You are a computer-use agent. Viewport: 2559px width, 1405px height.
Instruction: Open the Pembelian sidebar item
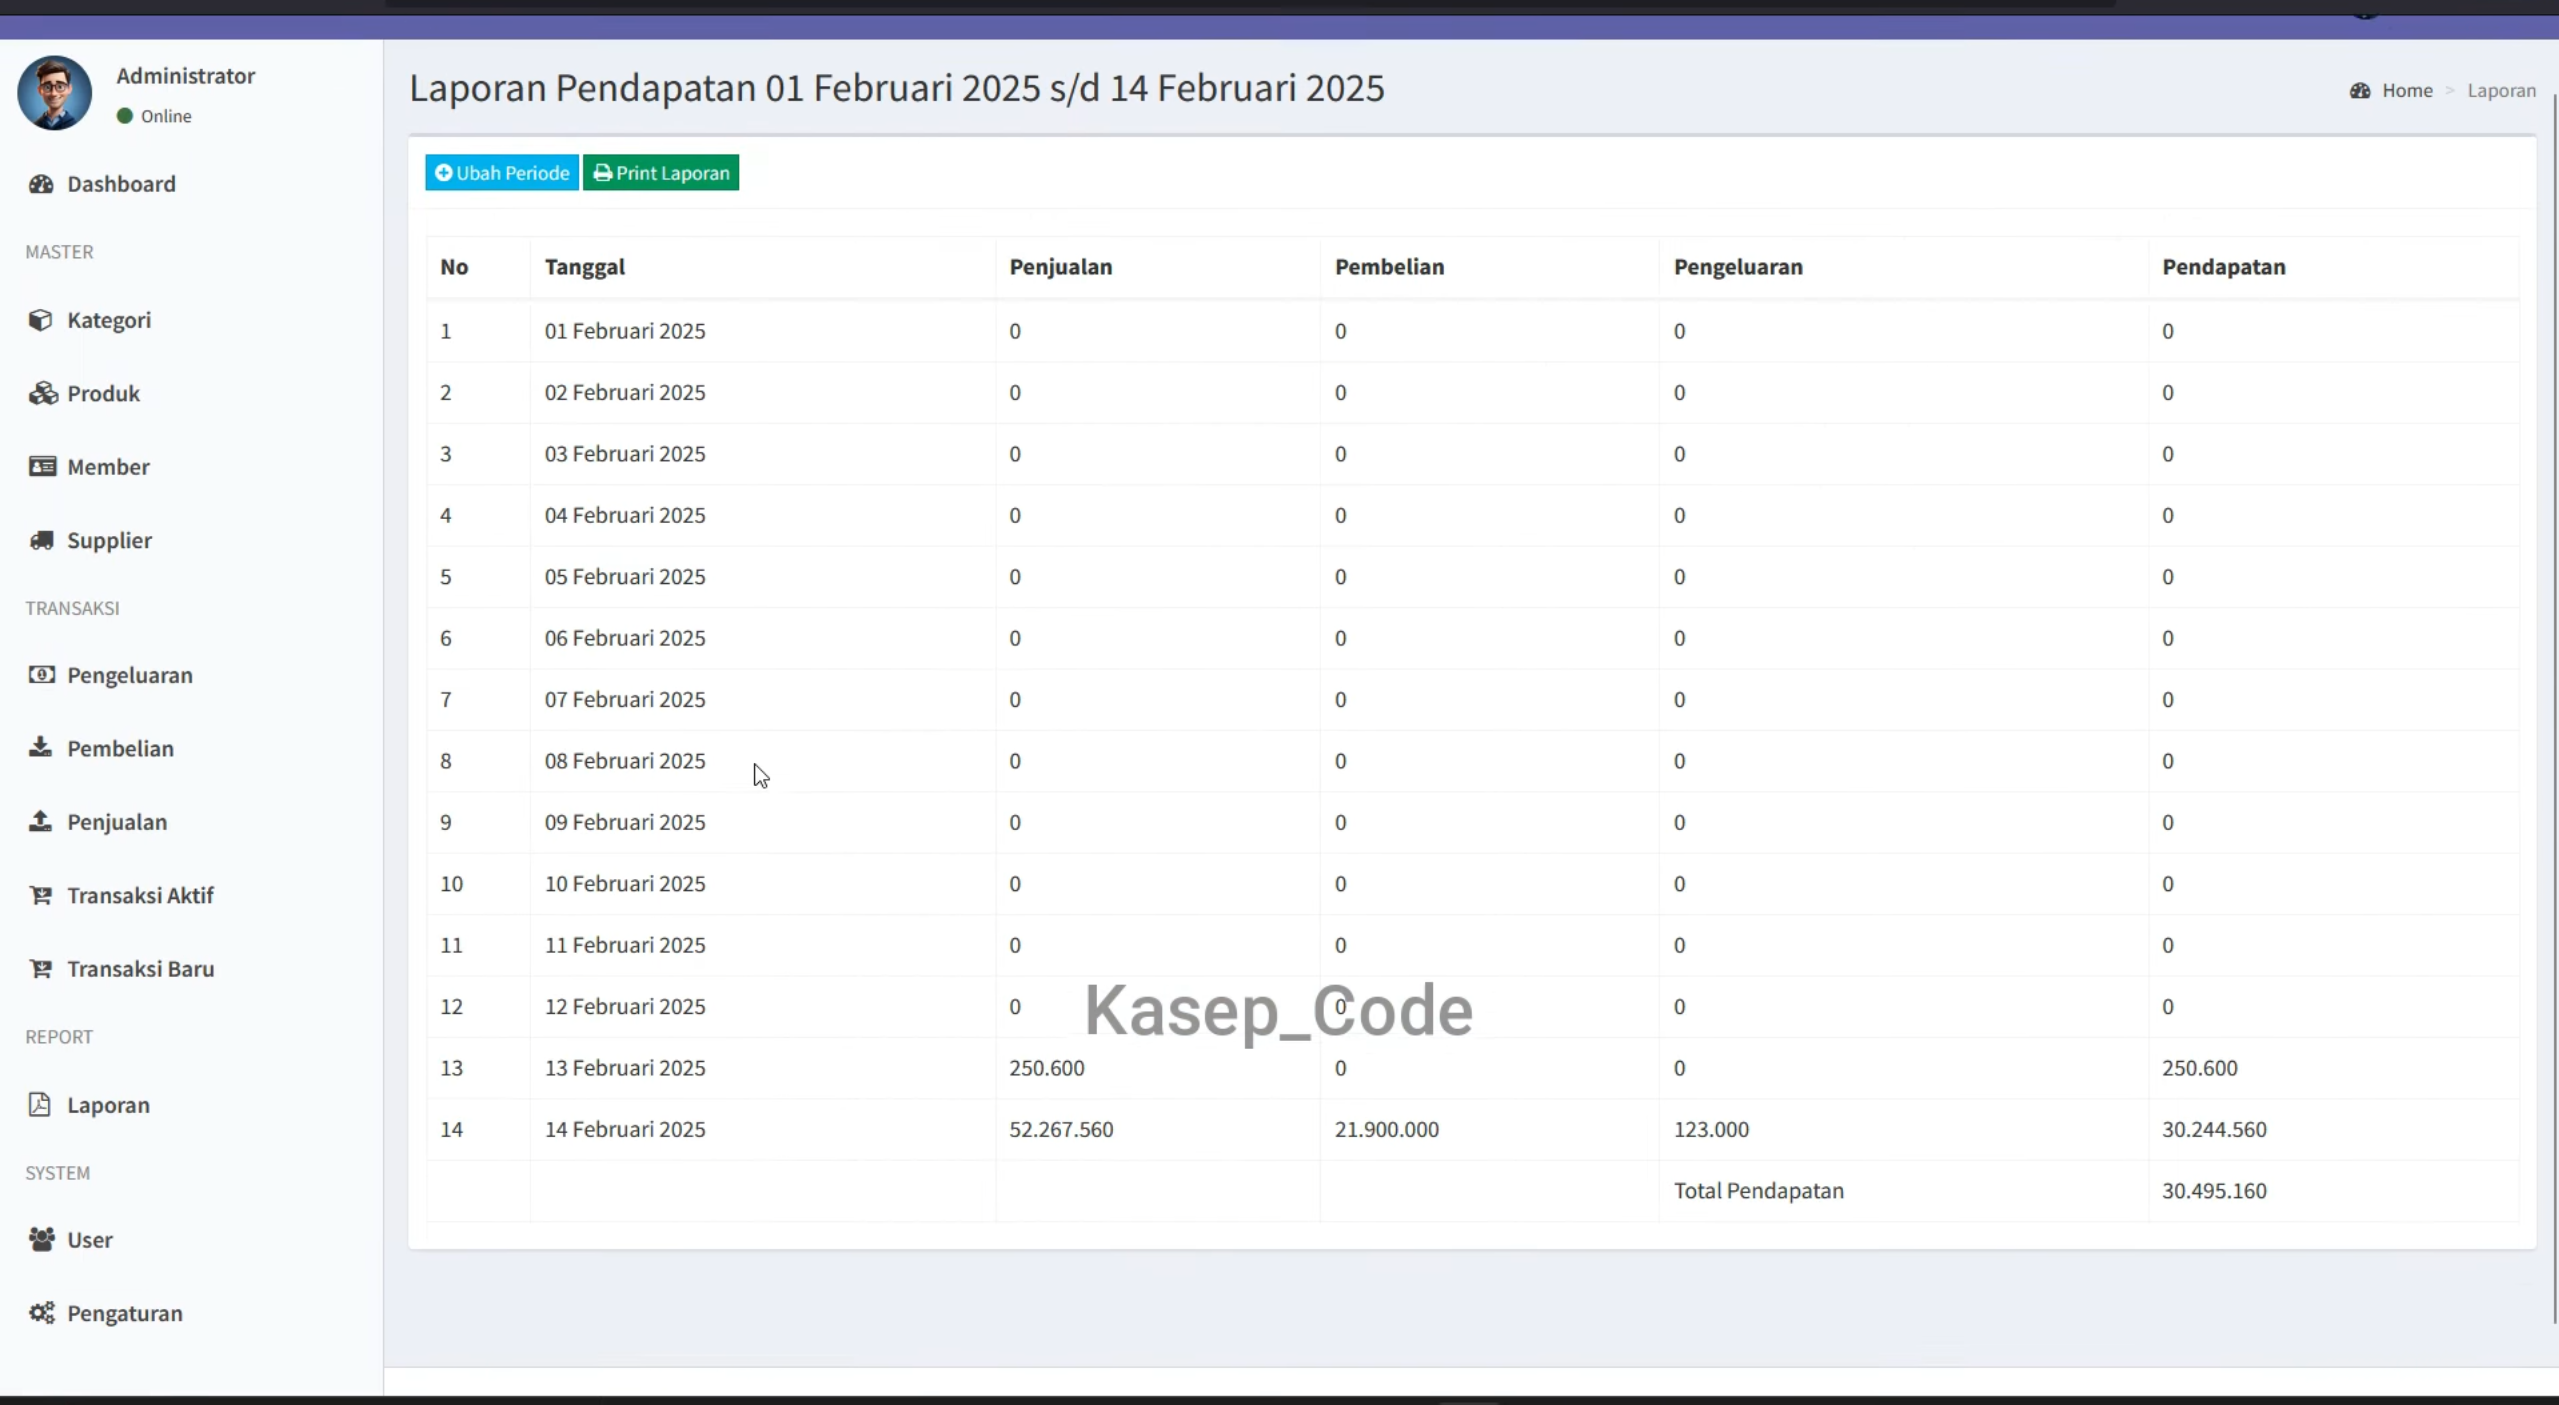coord(191,748)
